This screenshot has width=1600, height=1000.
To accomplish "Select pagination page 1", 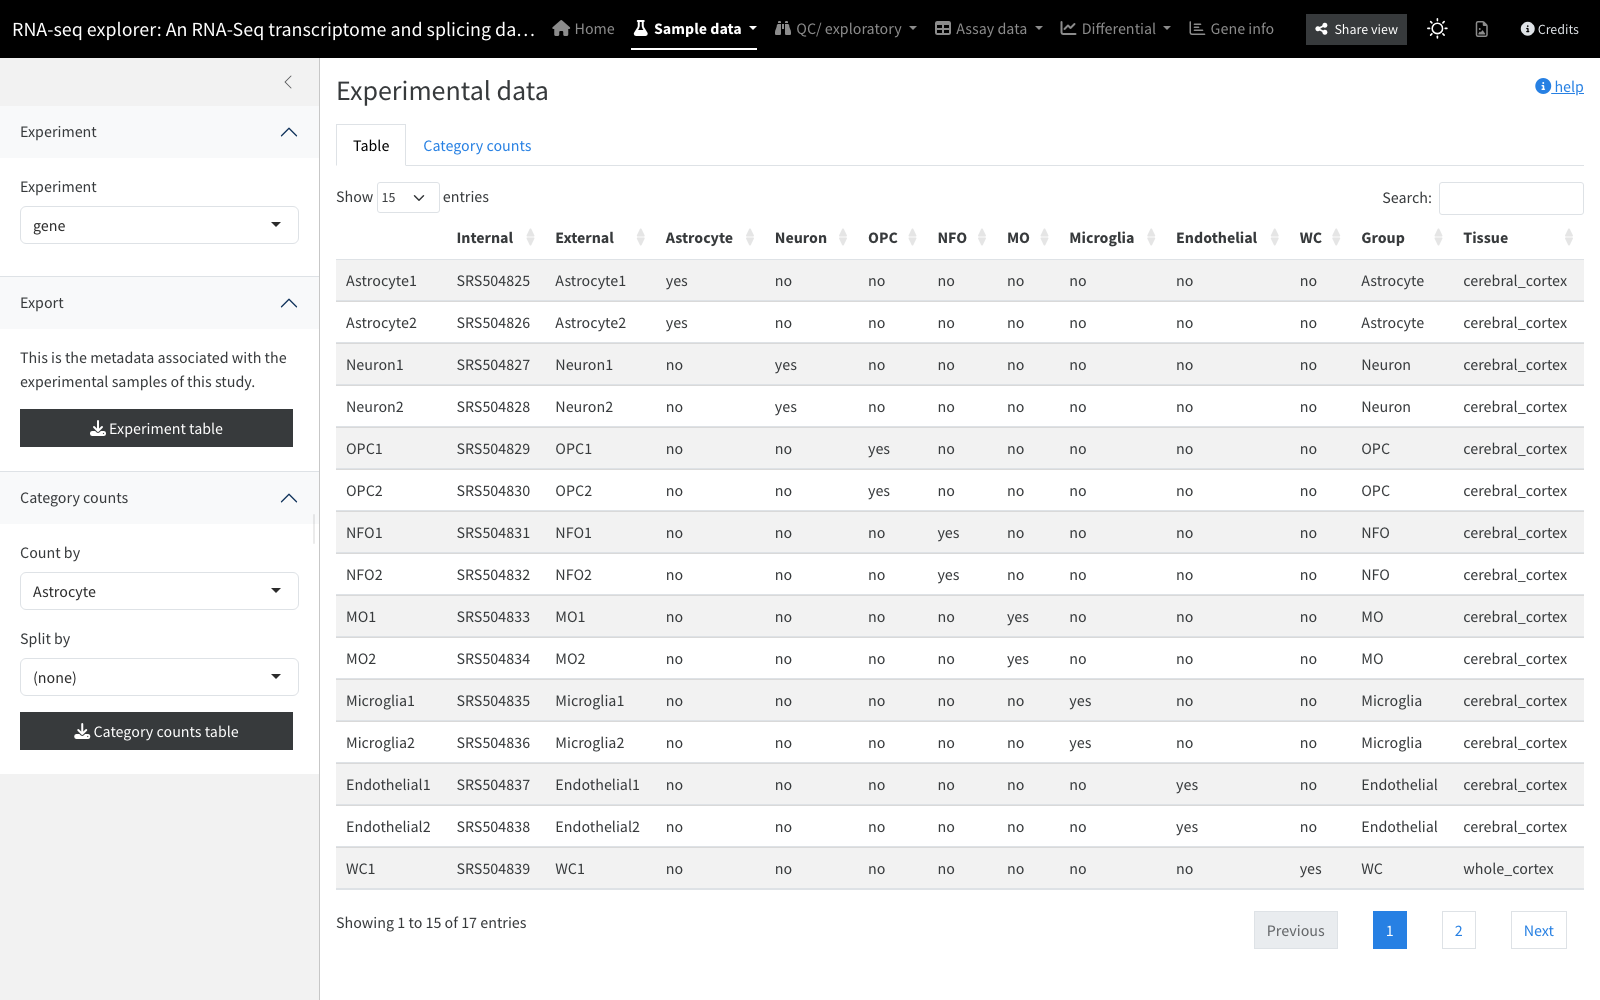I will 1390,930.
